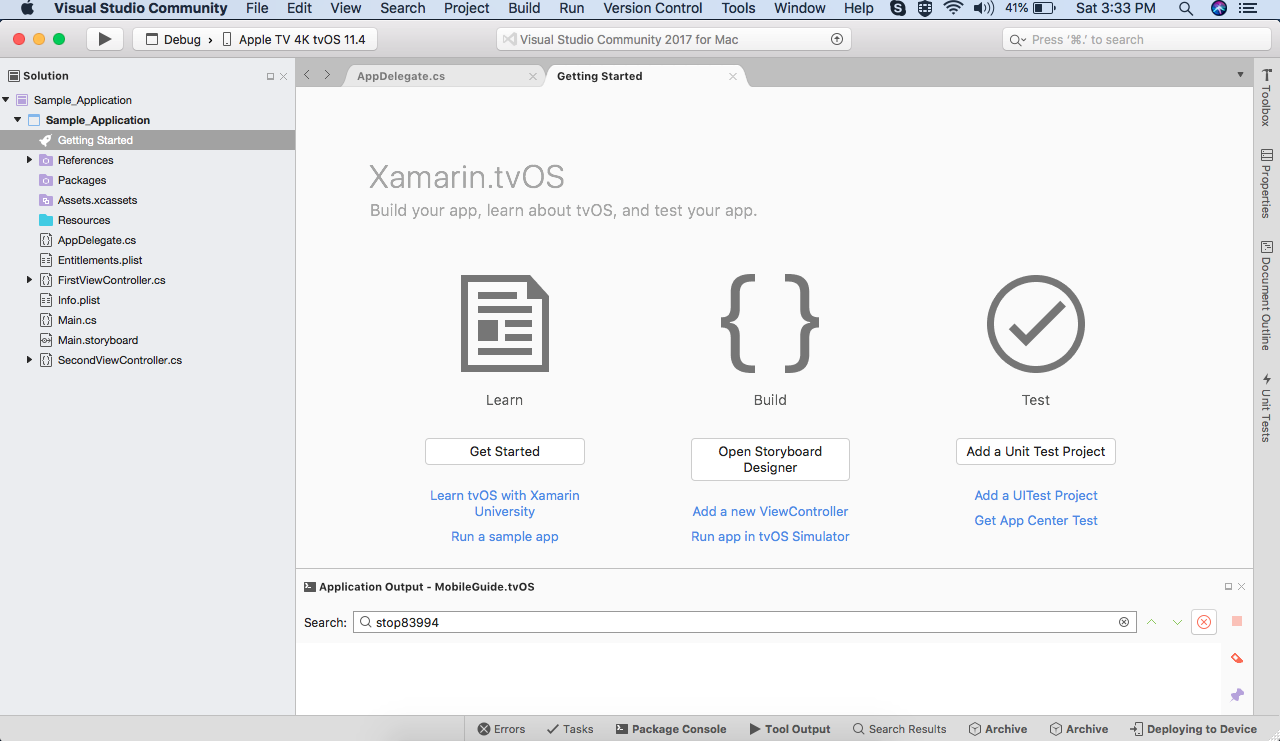Click the status bar arrow icon beside Visual Studio Community 2017
The image size is (1280, 741).
[x=837, y=40]
